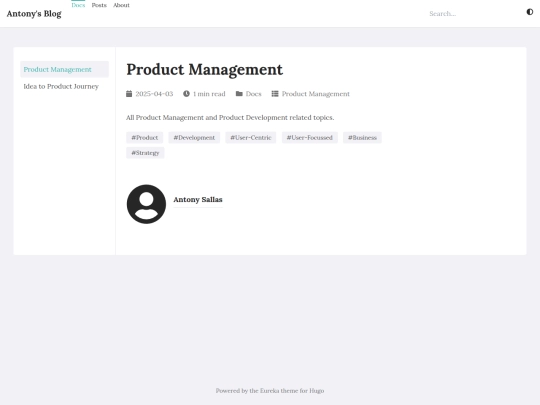Open the Posts navigation tab
This screenshot has height=405, width=540.
[99, 5]
